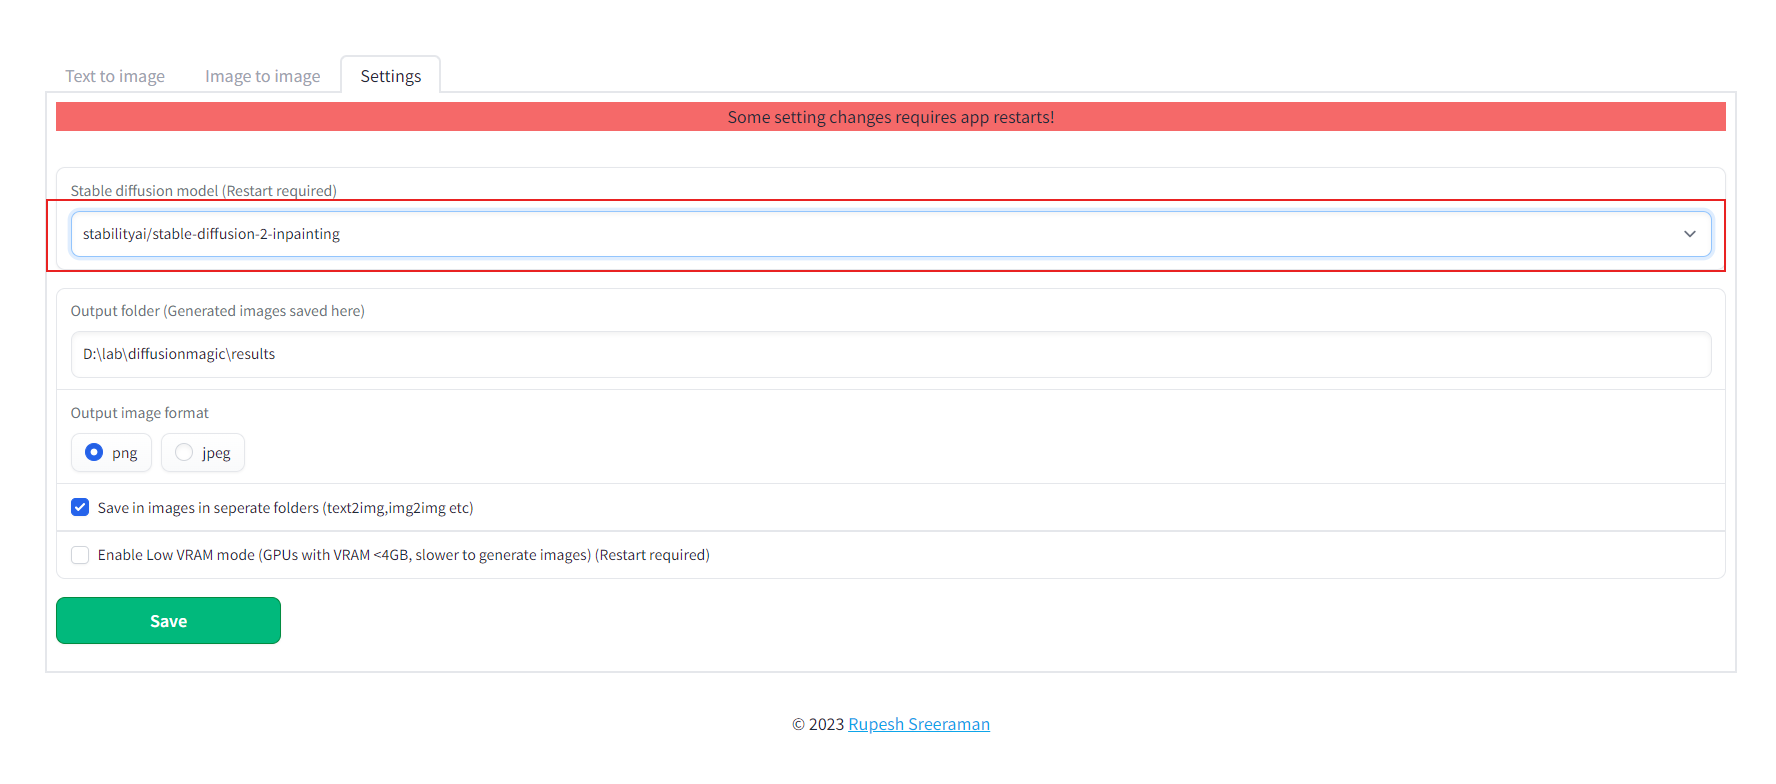
Task: Uncheck Save images in separate folders
Action: coord(80,507)
